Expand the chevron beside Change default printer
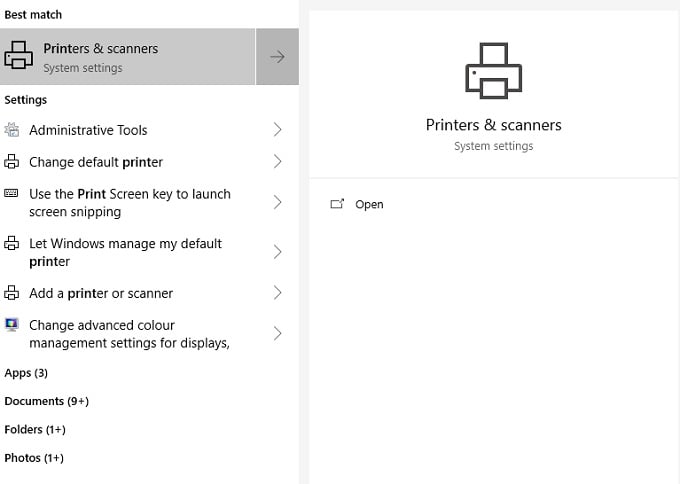Screen dimensions: 680x484 tap(277, 162)
